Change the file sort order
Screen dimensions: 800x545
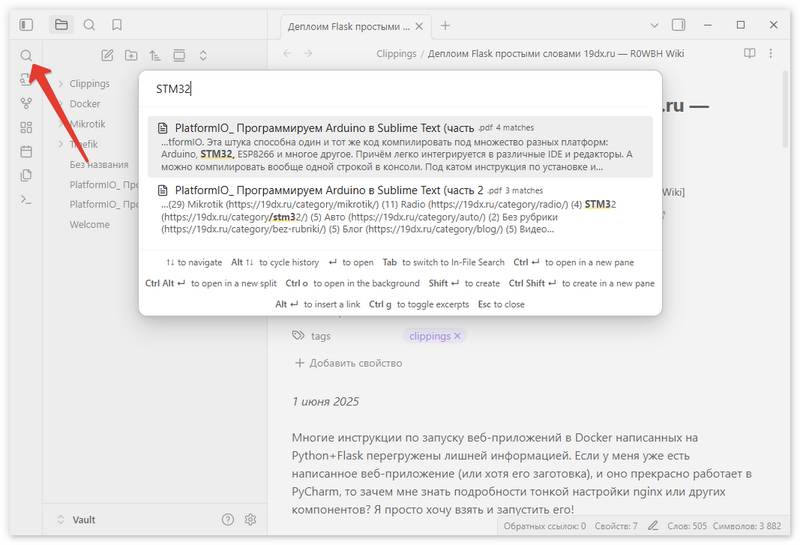(155, 55)
